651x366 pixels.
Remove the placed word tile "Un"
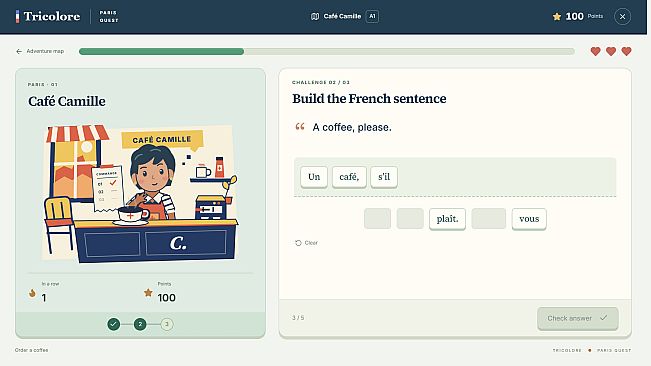314,177
